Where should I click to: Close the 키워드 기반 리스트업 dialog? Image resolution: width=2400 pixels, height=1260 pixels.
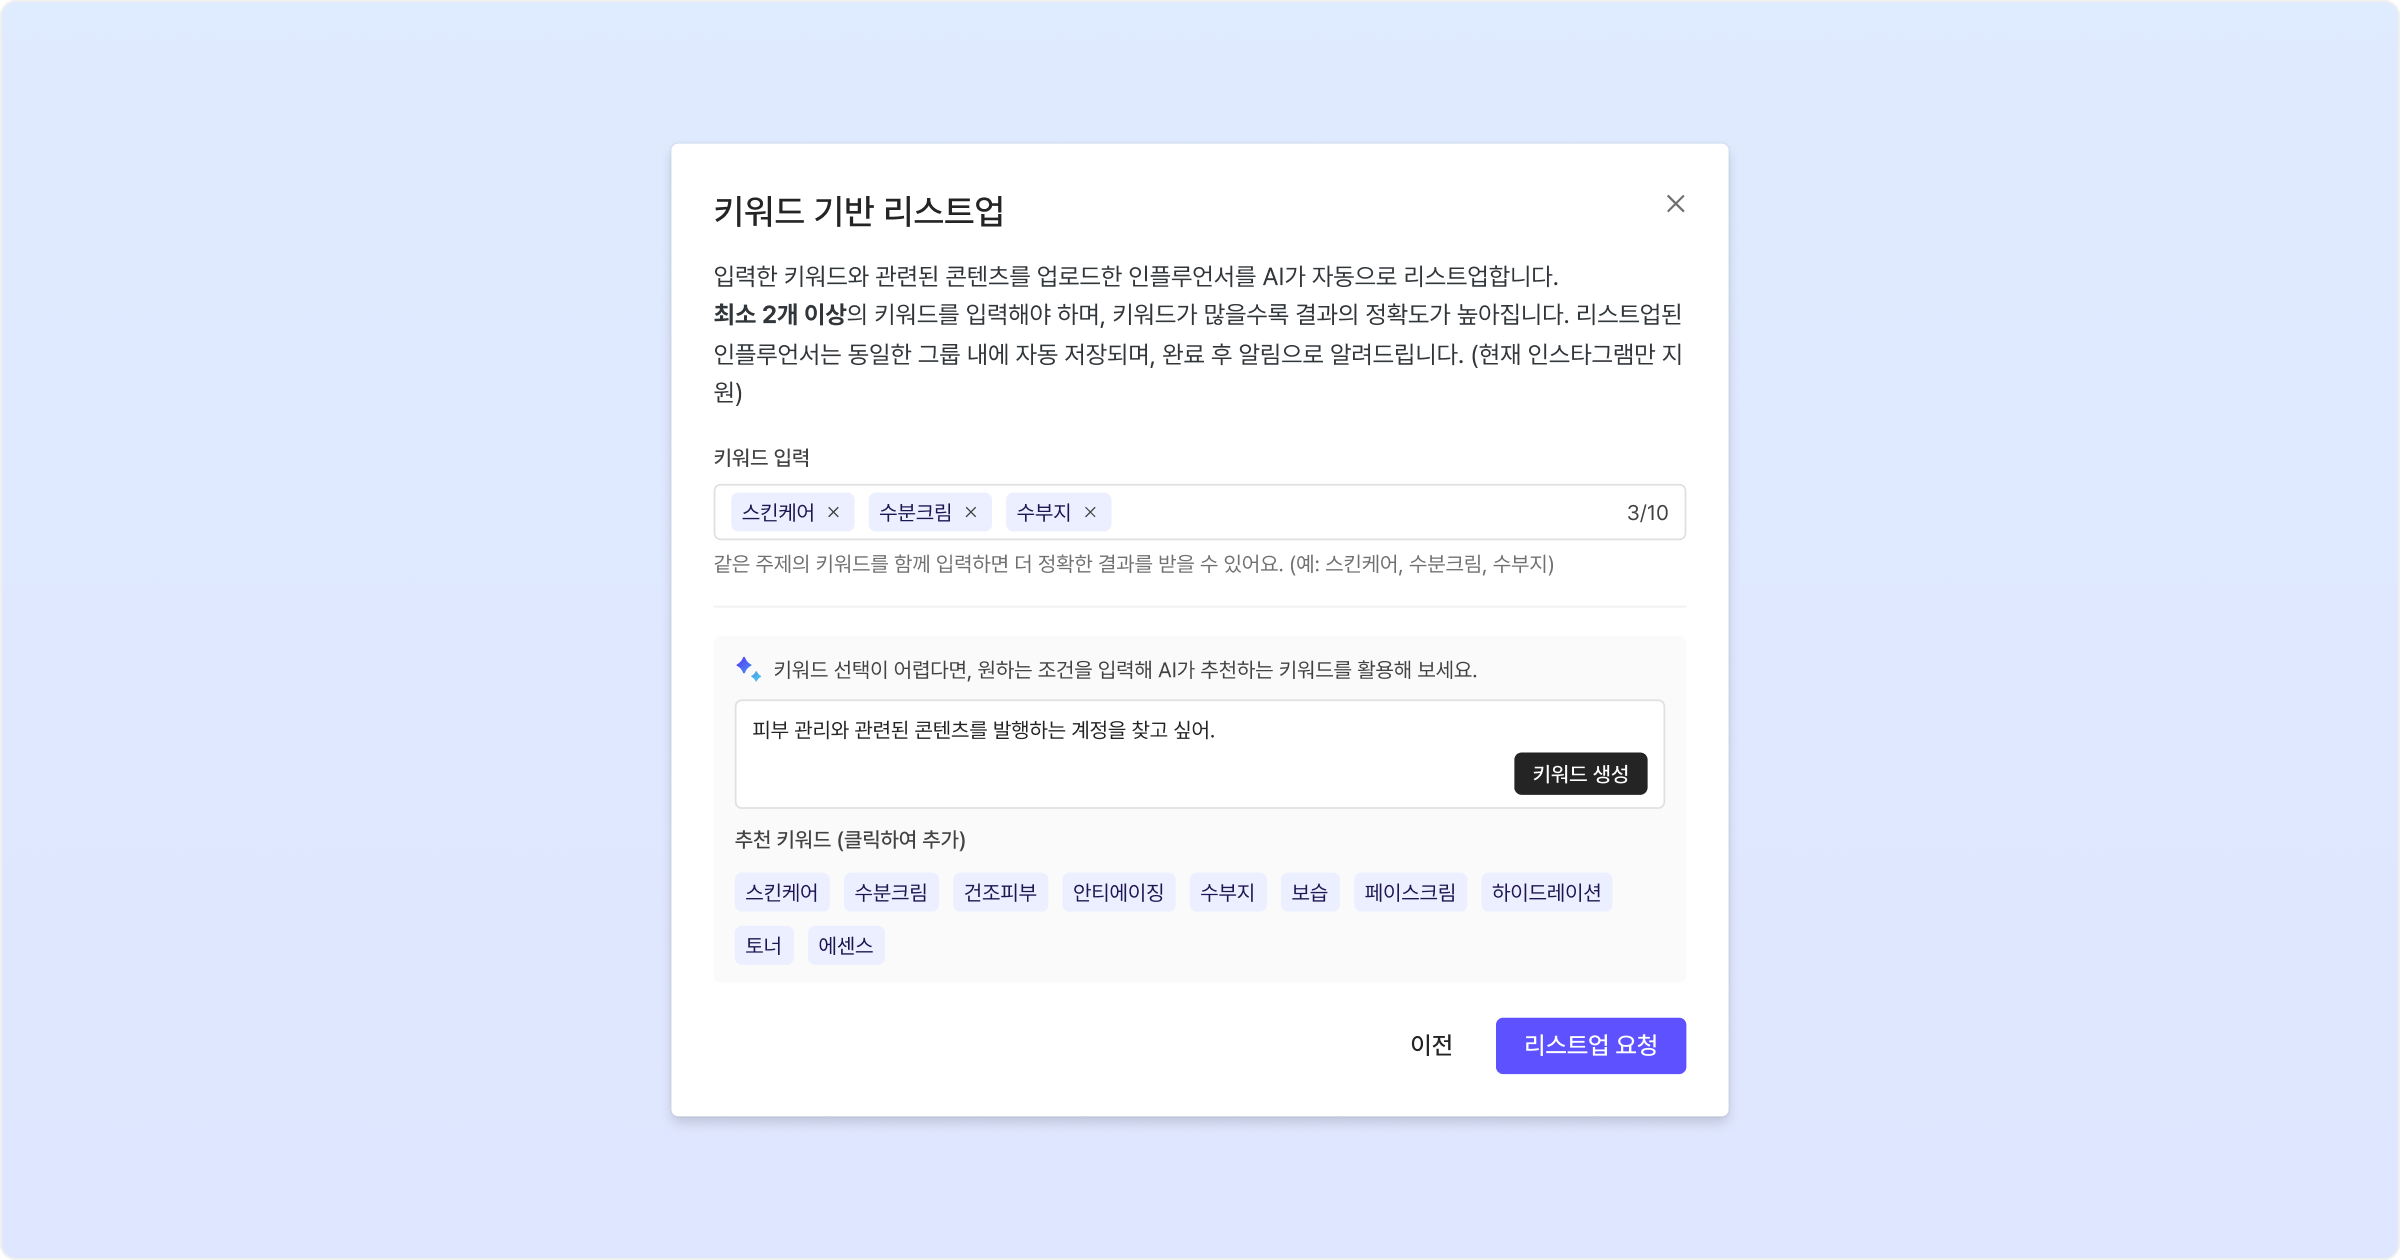[1675, 204]
